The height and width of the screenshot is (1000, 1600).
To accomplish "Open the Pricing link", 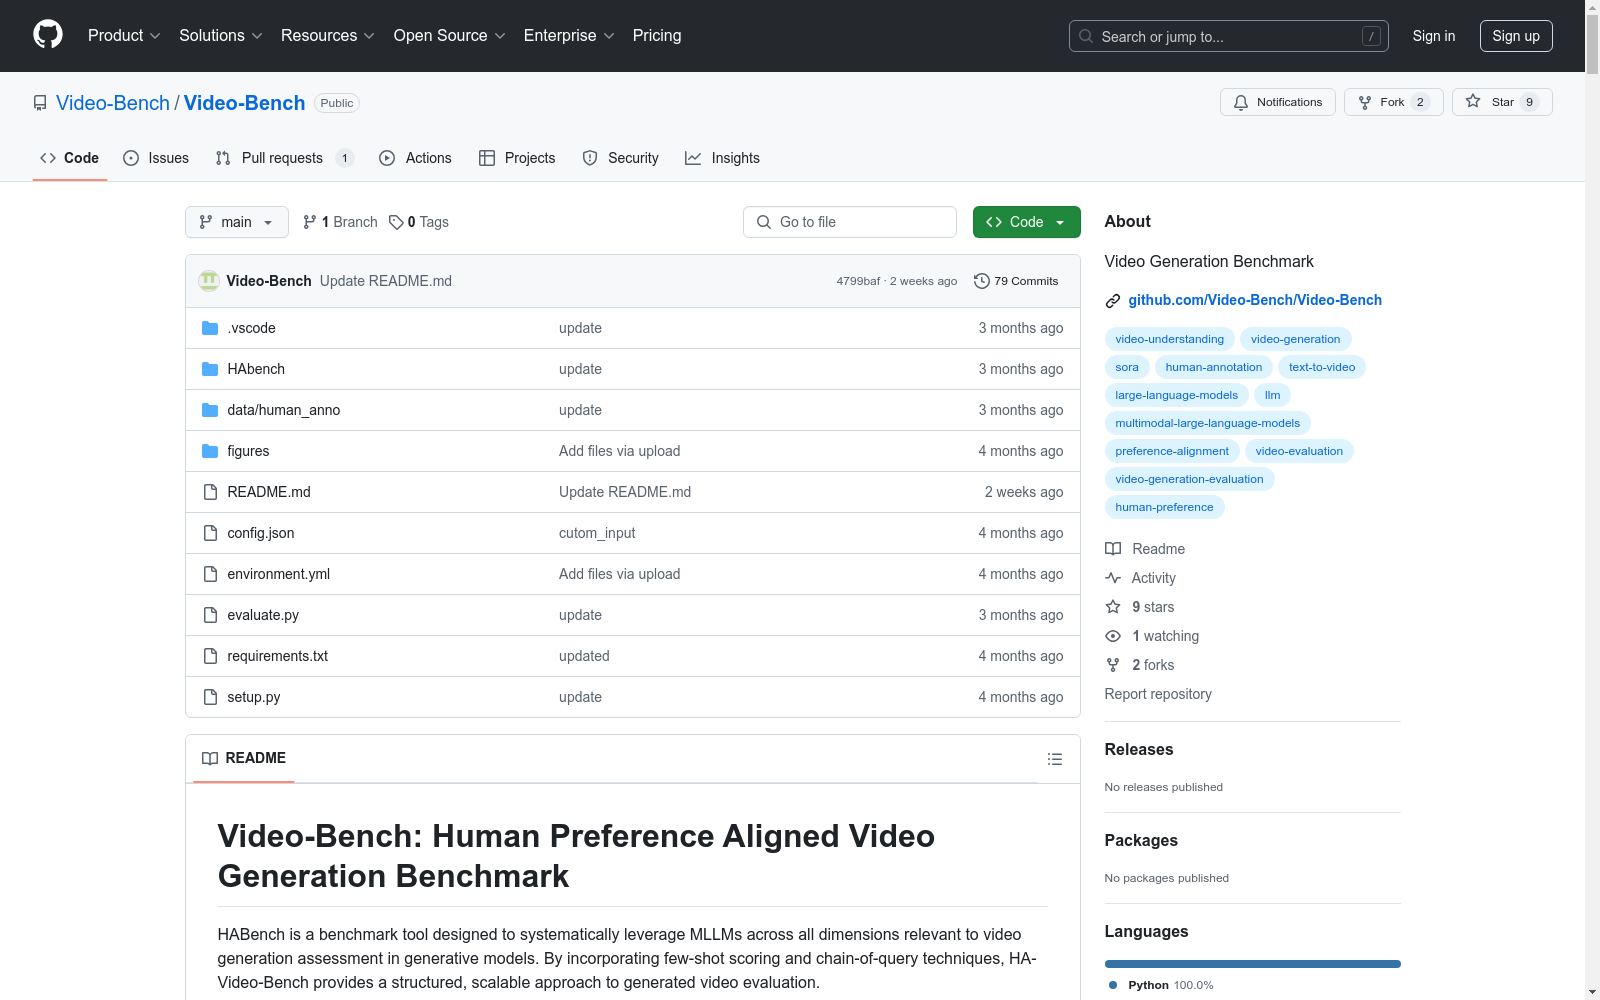I will [657, 35].
